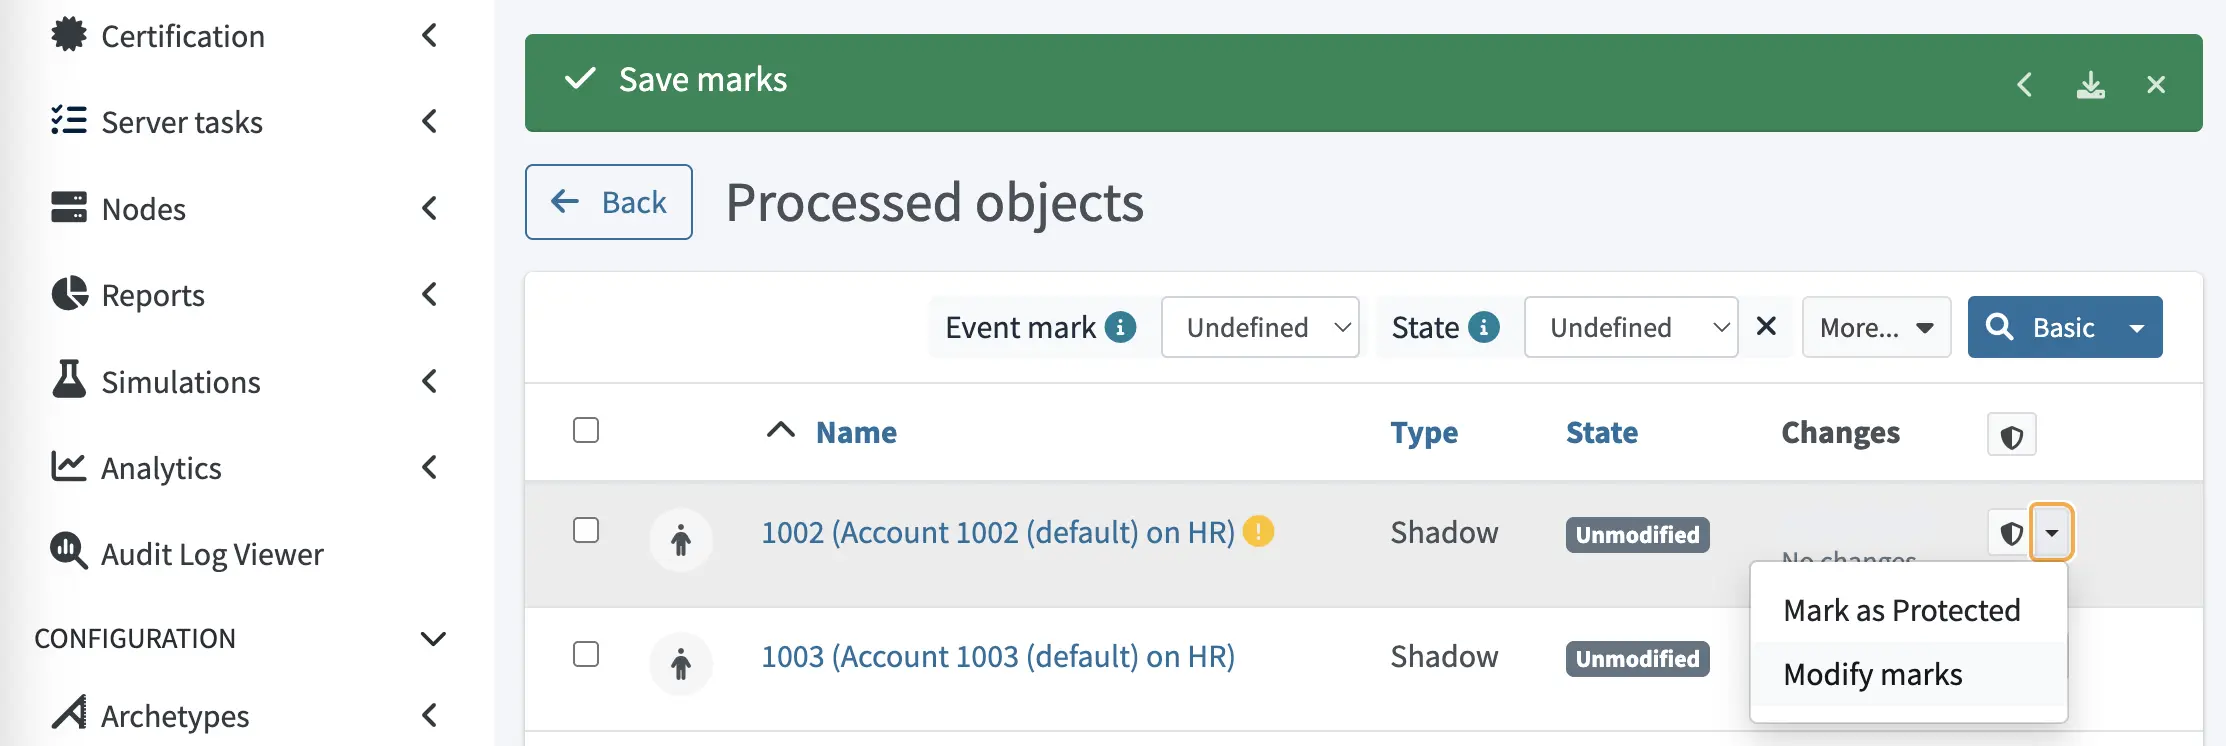Viewport: 2226px width, 746px height.
Task: Expand the More... filter dropdown
Action: pyautogui.click(x=1876, y=327)
